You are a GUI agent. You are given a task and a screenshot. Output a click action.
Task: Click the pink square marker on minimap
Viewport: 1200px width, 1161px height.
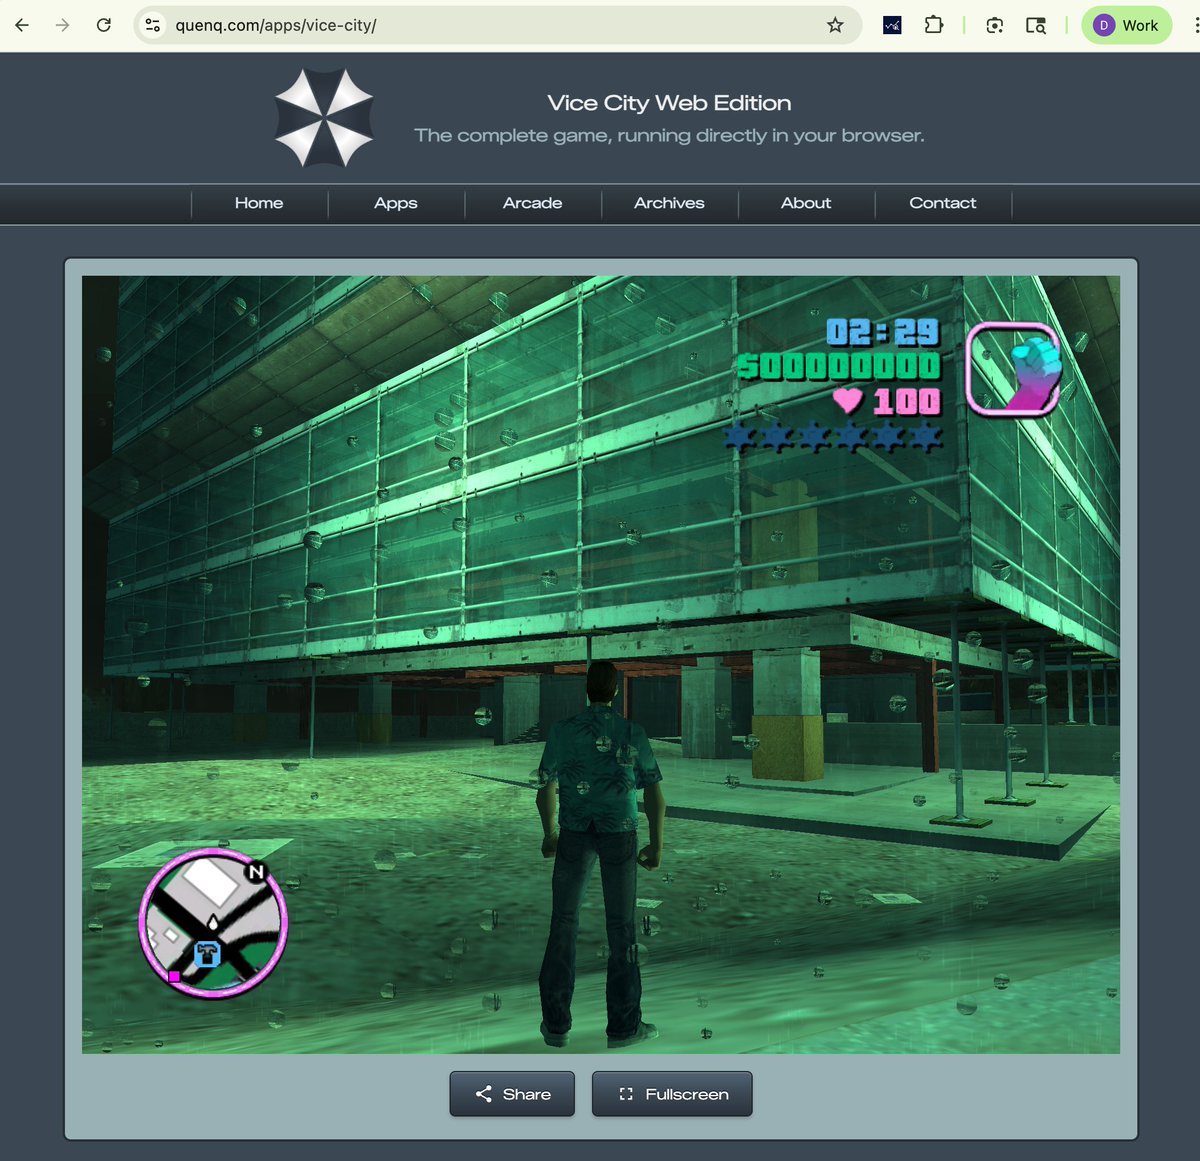tap(174, 976)
